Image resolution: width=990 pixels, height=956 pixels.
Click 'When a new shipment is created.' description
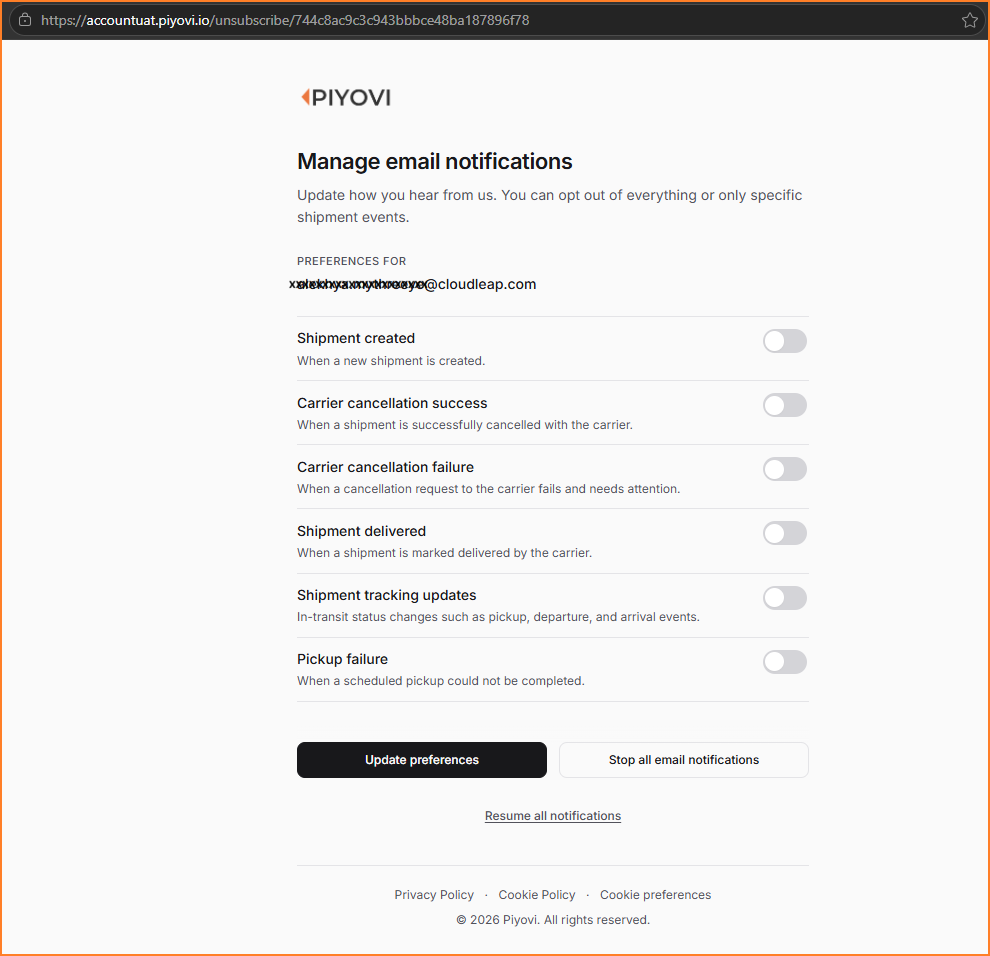point(391,361)
